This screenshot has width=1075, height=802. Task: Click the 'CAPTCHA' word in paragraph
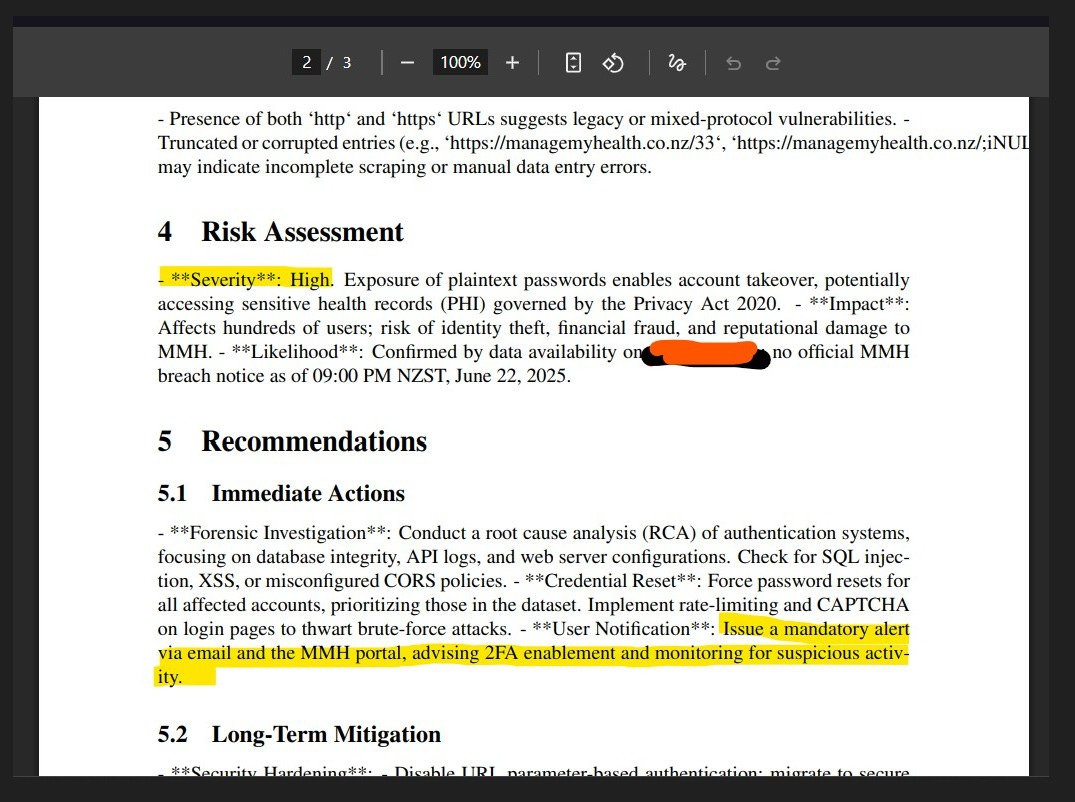pyautogui.click(x=862, y=605)
